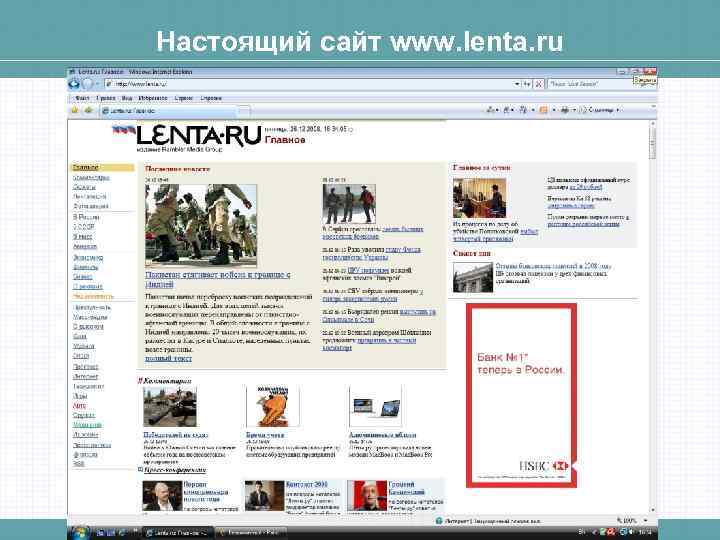This screenshot has width=720, height=540.
Task: Click the printer icon in command bar
Action: [x=565, y=110]
